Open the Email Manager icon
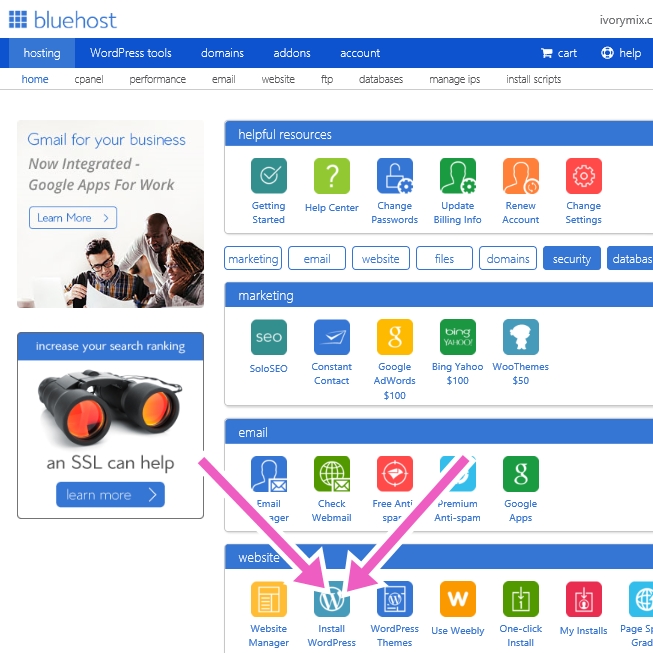This screenshot has height=653, width=653. (x=269, y=474)
